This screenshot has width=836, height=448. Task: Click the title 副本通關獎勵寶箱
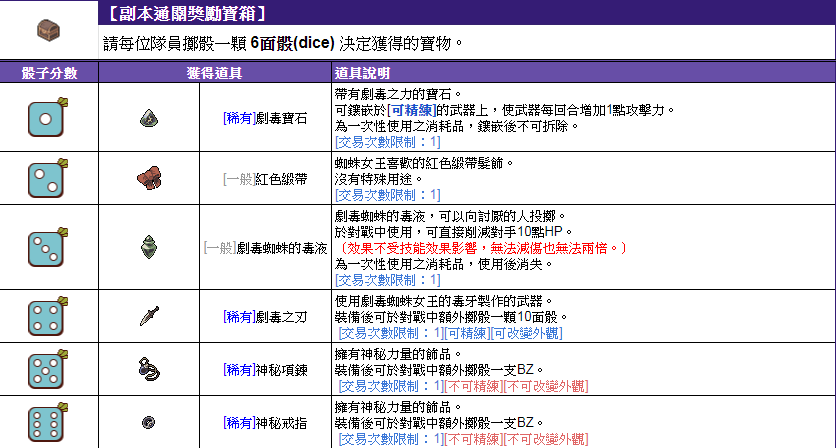tap(187, 13)
